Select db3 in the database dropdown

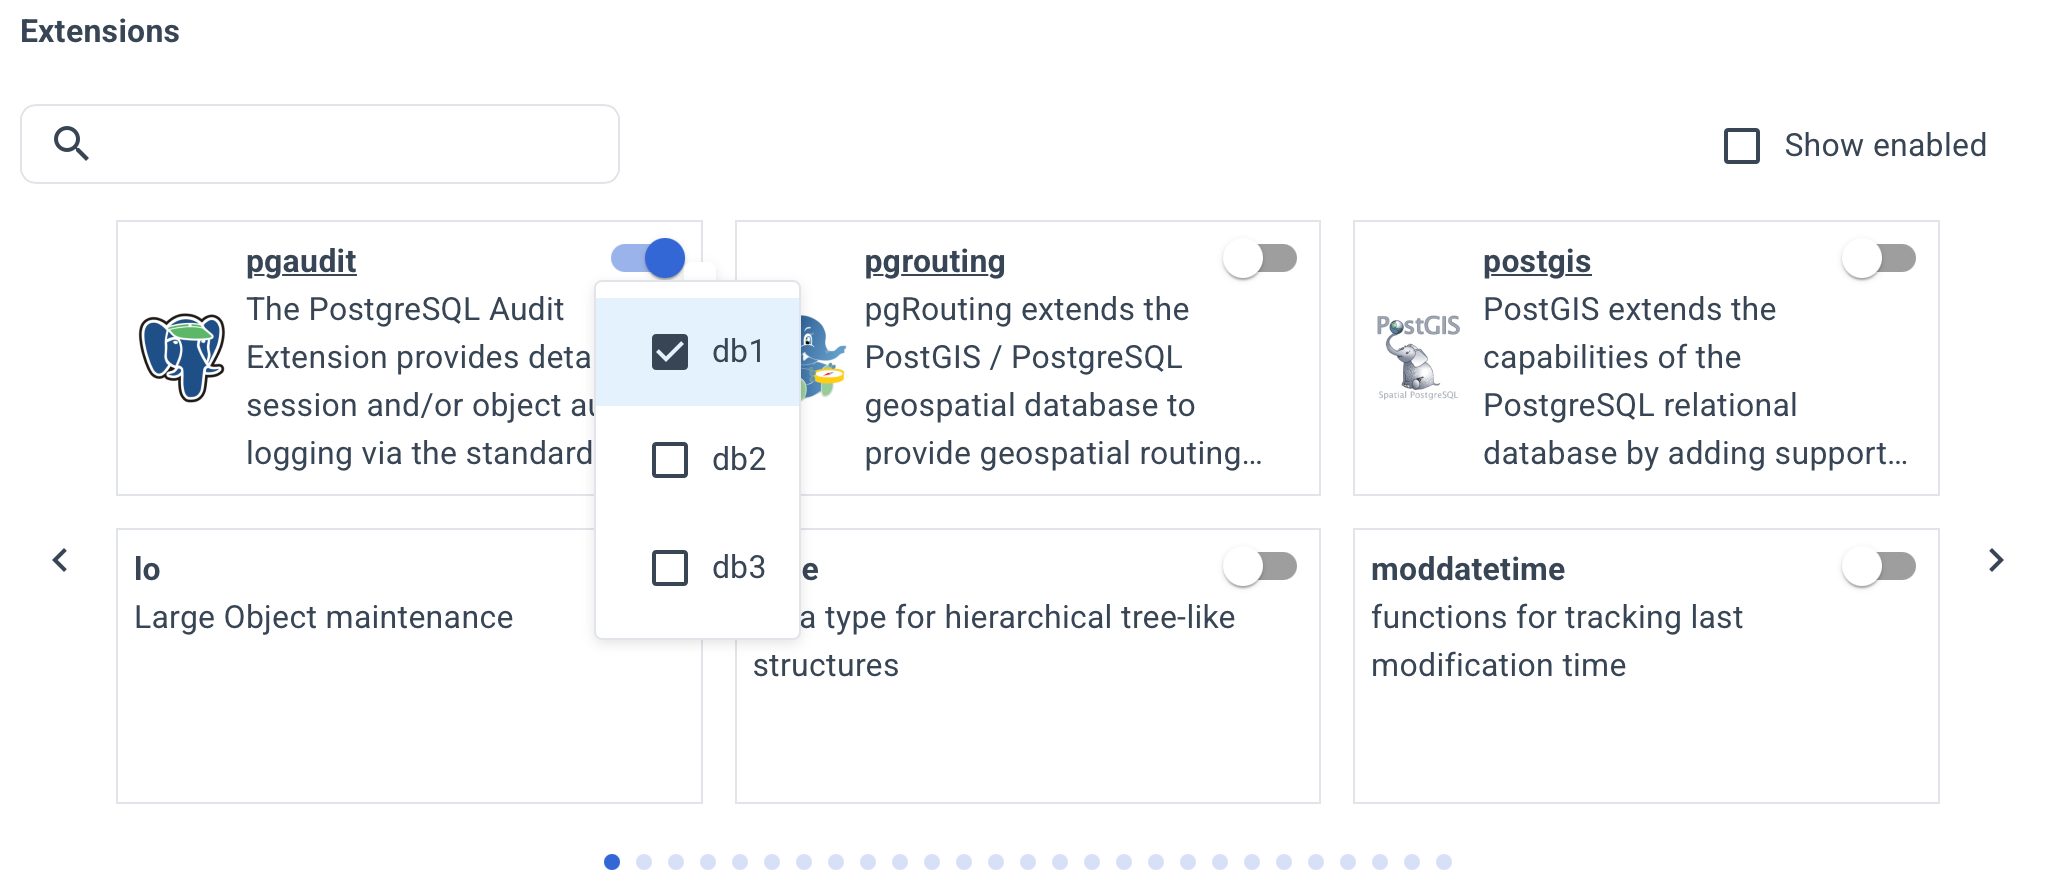(x=670, y=568)
